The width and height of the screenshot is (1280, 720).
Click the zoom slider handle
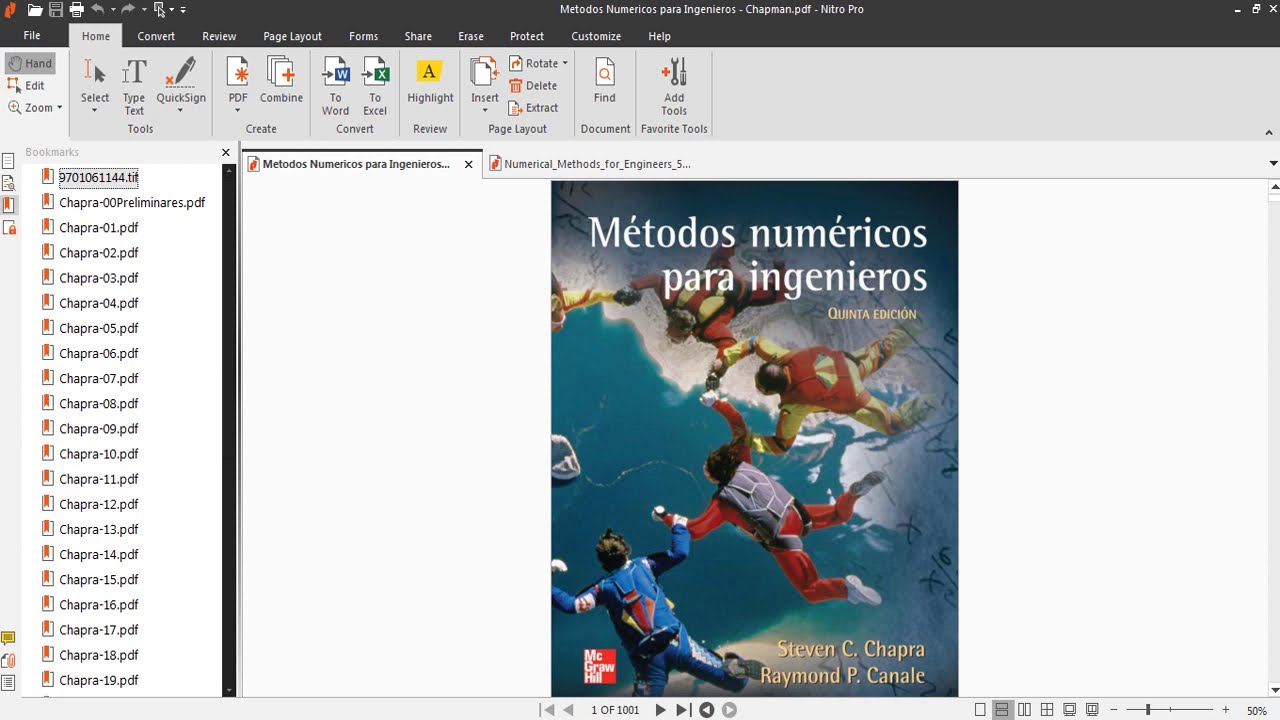click(1148, 710)
